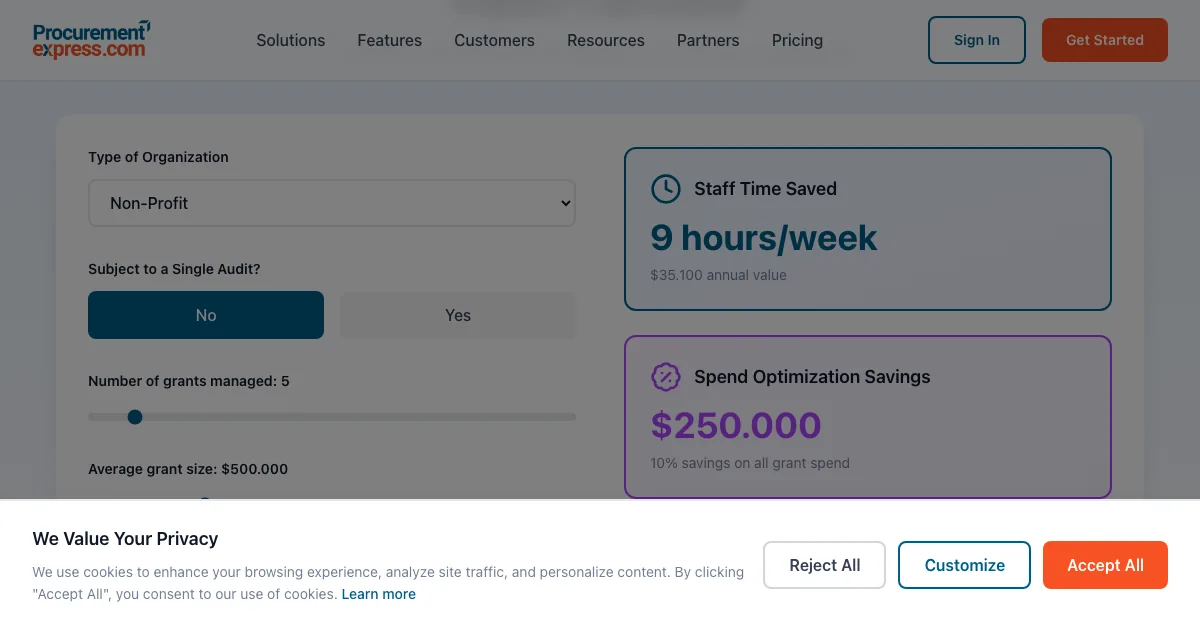Open the Type of Organization dropdown

332,203
